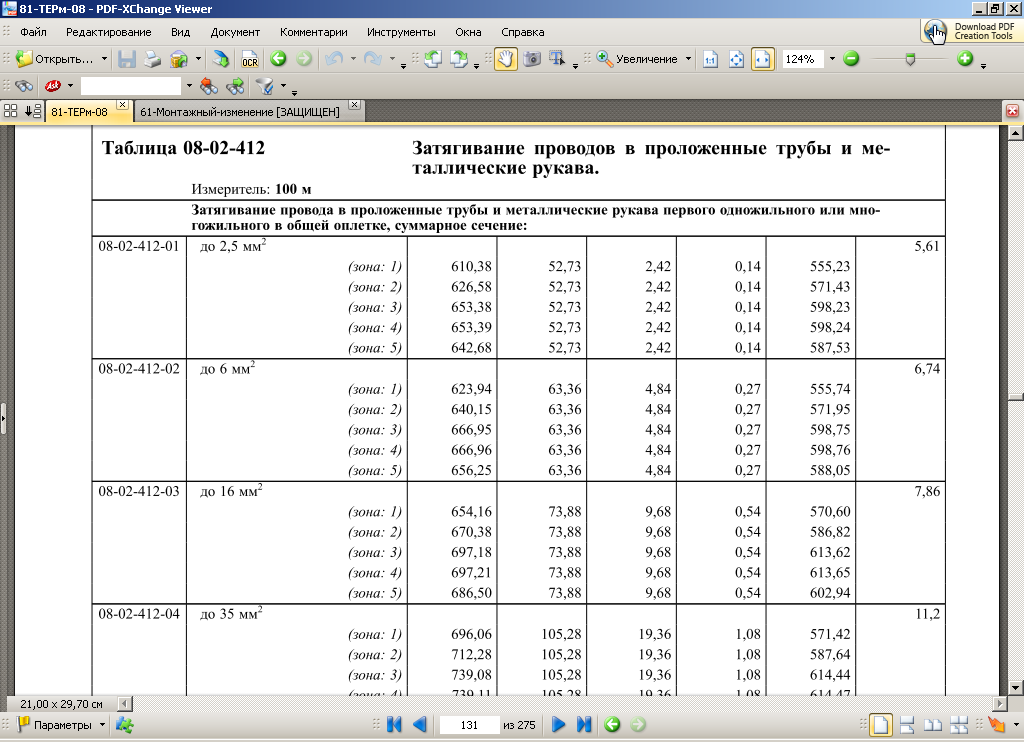Screen dimensions: 1024x742
Task: Open Параметры dropdown arrow
Action: (x=103, y=724)
